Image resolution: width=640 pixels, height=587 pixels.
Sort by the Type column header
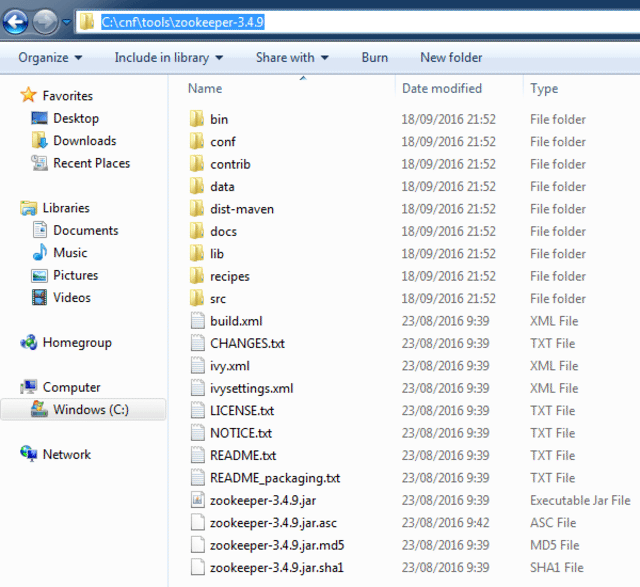(x=544, y=89)
